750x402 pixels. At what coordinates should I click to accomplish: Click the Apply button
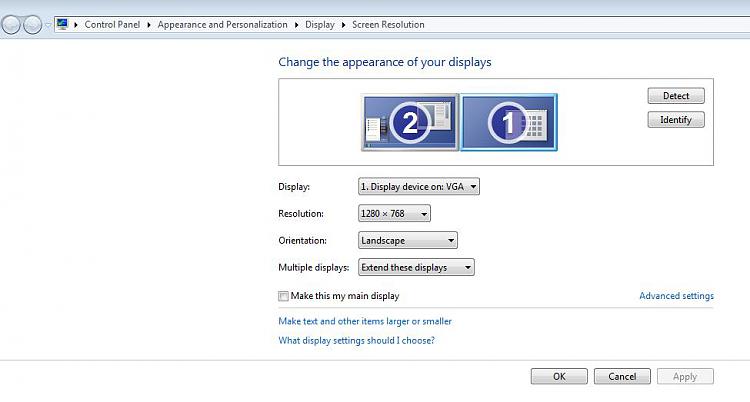click(x=685, y=376)
